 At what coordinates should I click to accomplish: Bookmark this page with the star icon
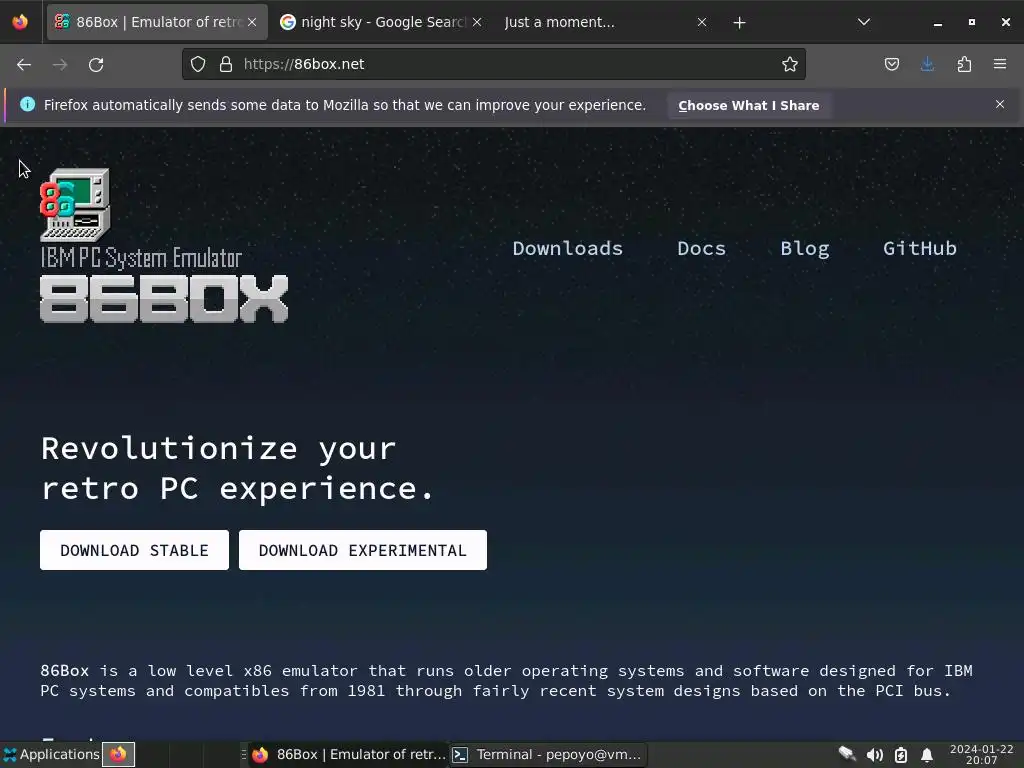coord(790,64)
